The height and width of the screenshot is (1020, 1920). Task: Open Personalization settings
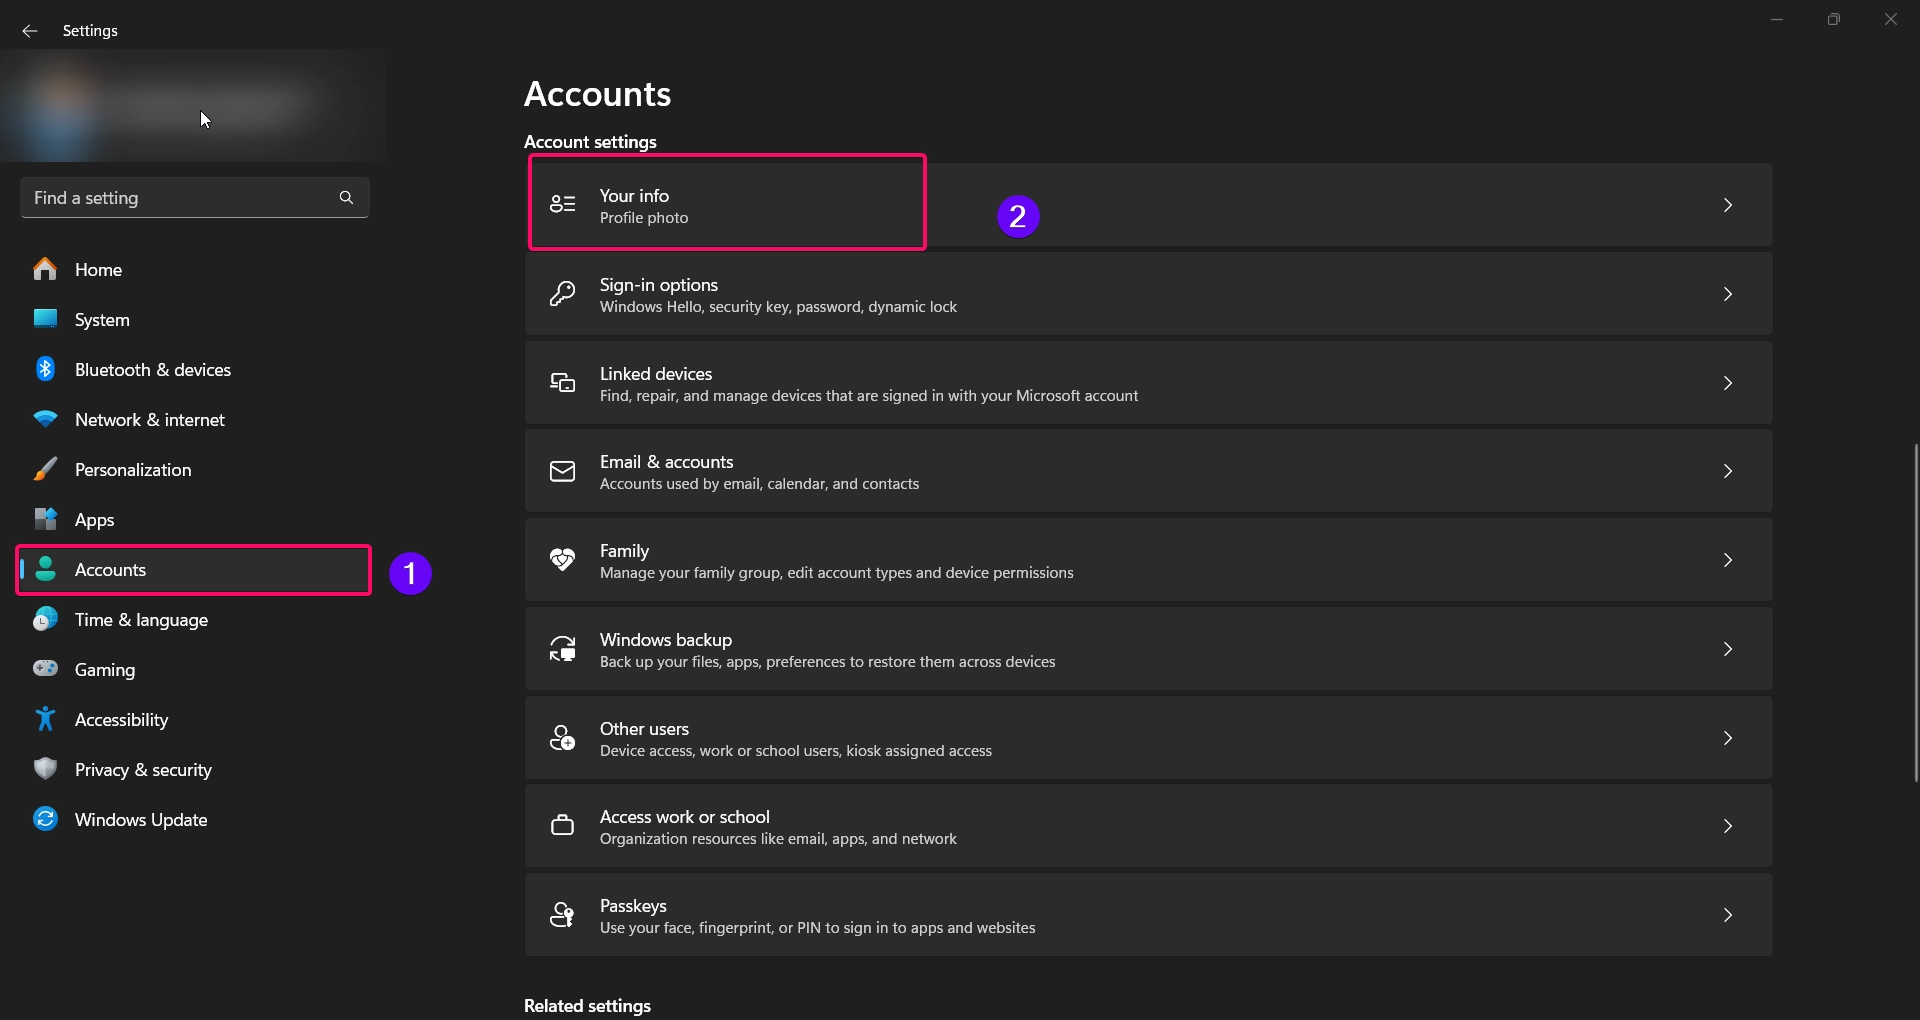click(x=195, y=469)
